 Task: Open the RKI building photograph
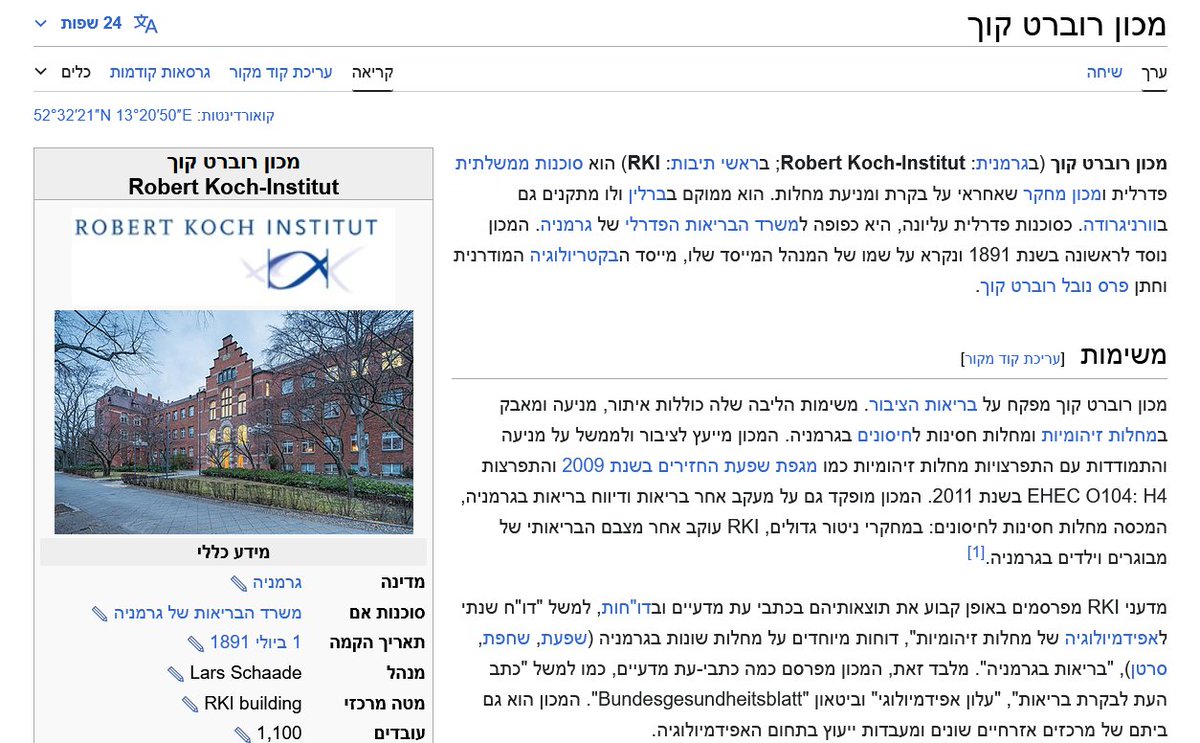[234, 422]
